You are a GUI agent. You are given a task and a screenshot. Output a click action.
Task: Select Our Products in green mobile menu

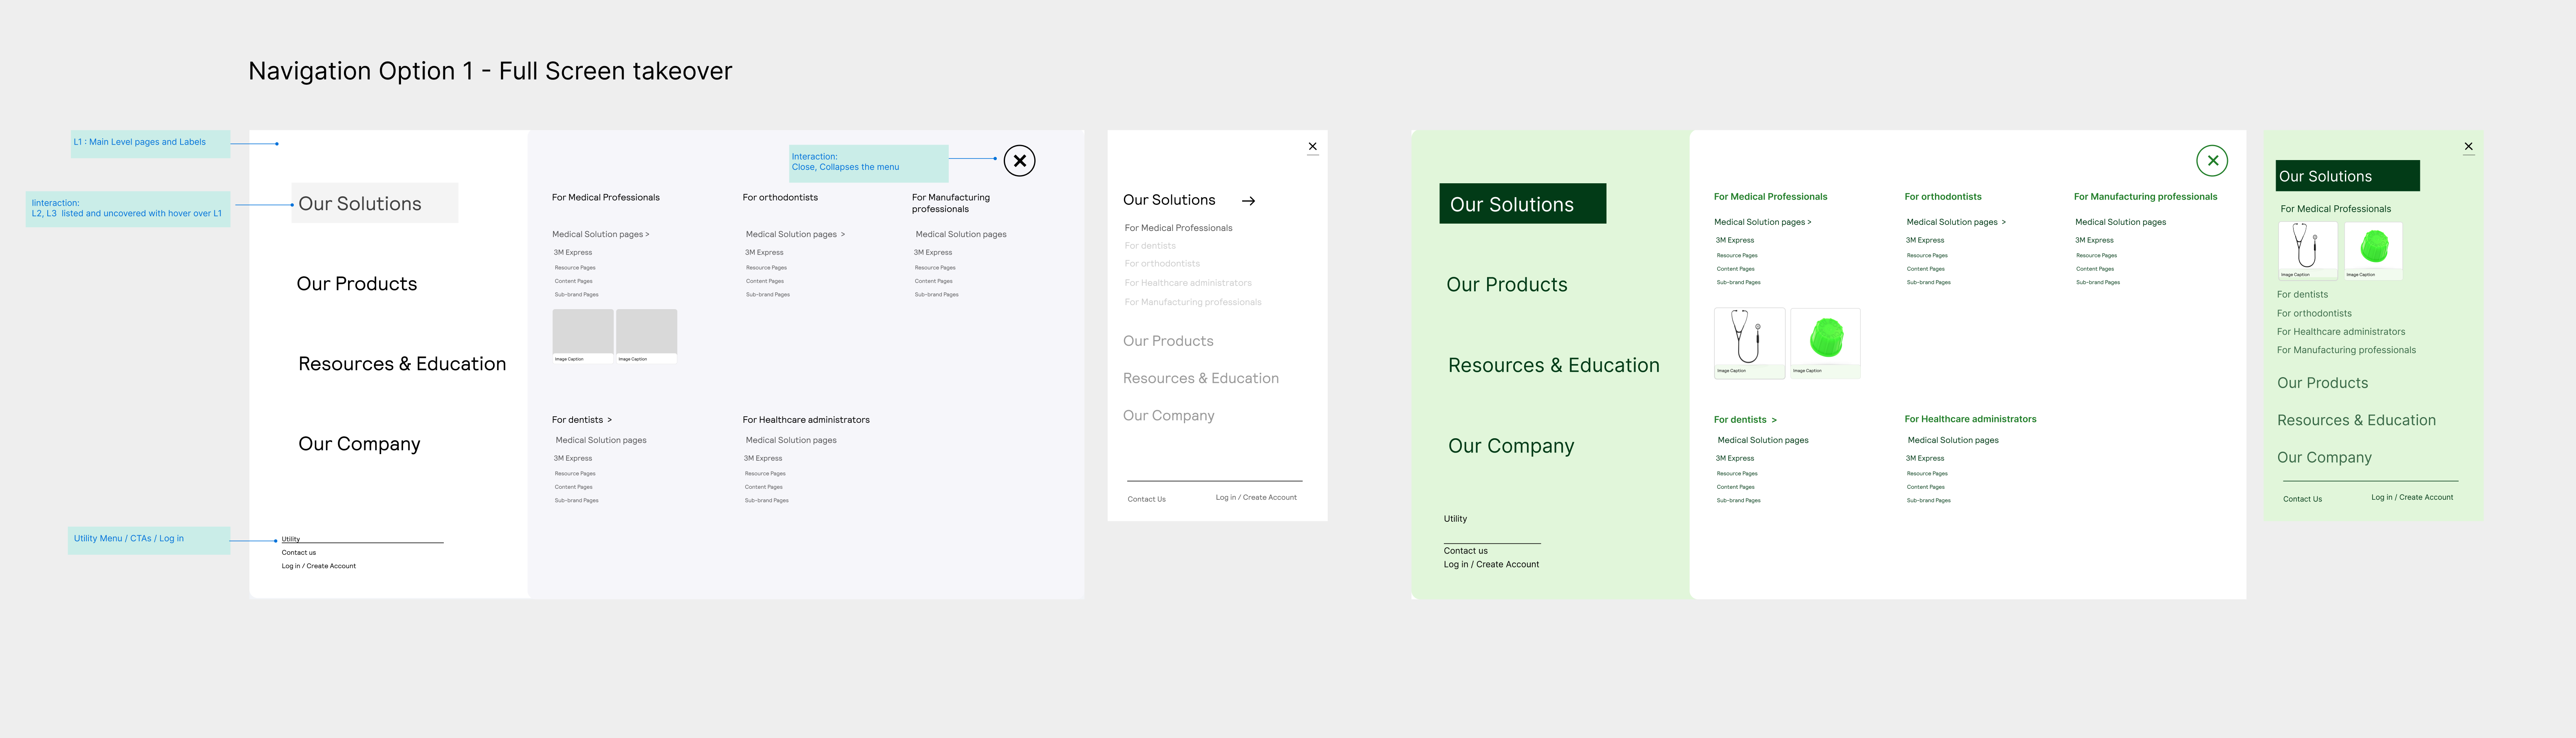point(2322,383)
